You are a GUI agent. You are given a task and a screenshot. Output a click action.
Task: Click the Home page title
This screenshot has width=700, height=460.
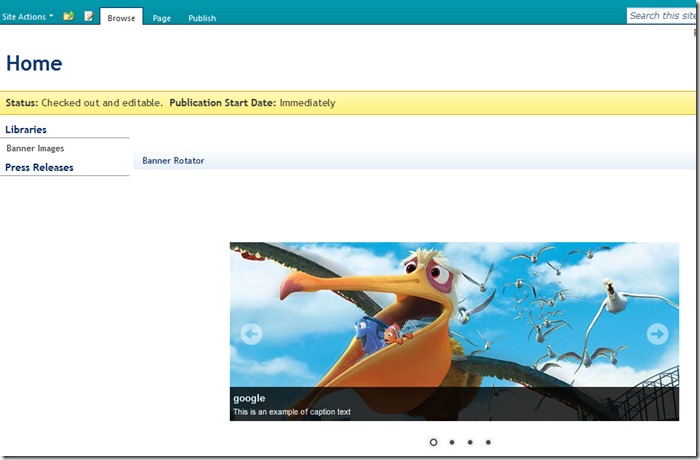[x=34, y=63]
